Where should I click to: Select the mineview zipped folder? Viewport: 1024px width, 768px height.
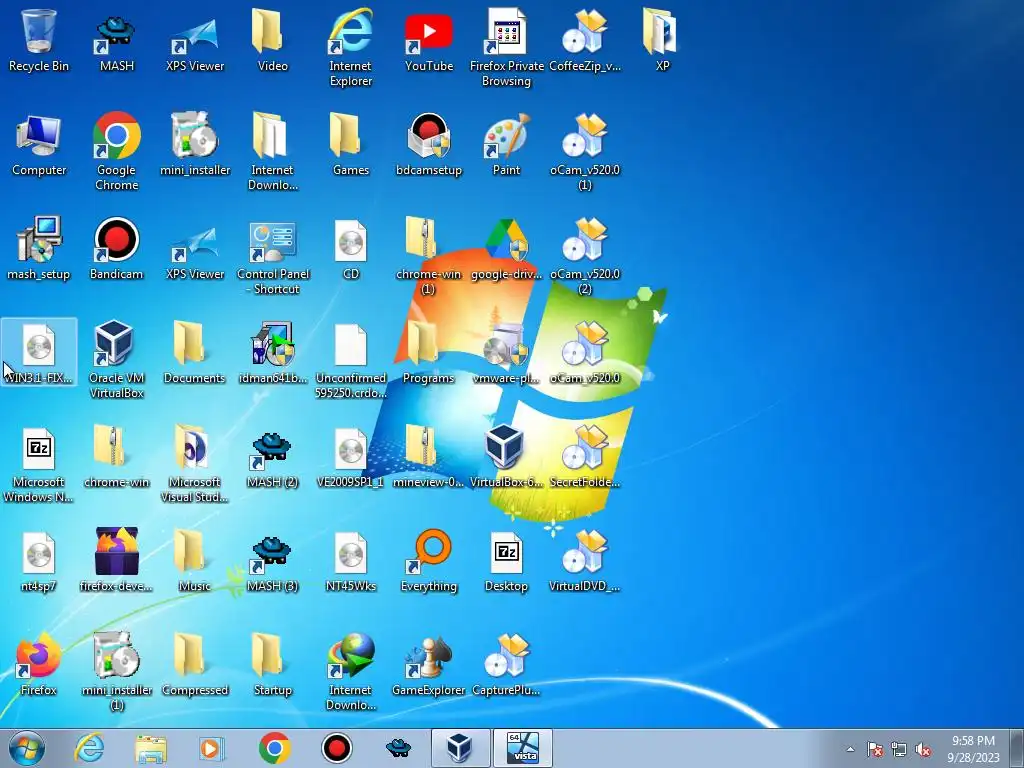click(x=428, y=456)
